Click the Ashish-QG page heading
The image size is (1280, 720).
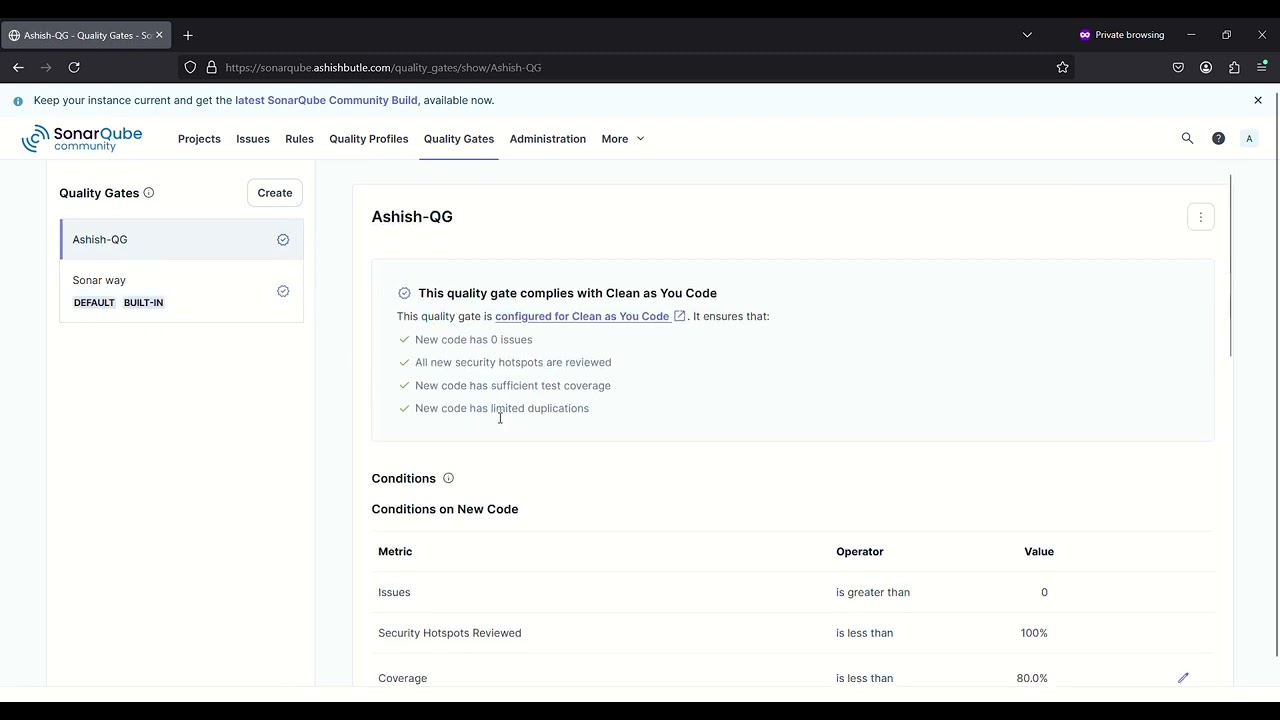[412, 217]
